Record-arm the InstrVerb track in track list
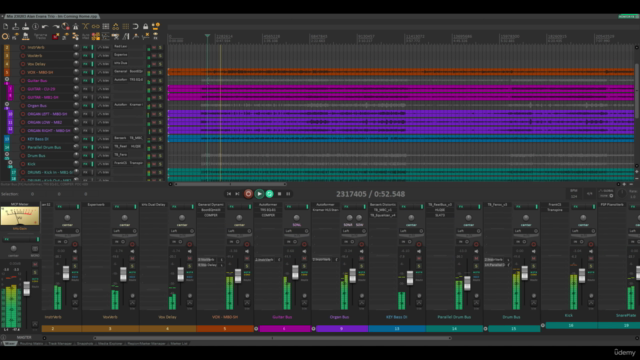This screenshot has height=360, width=640. (x=23, y=47)
